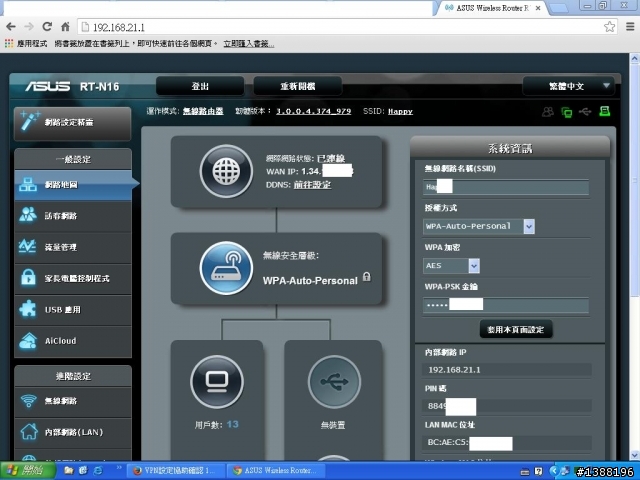Select the clients computer icon on network map
640x480 pixels.
click(217, 382)
